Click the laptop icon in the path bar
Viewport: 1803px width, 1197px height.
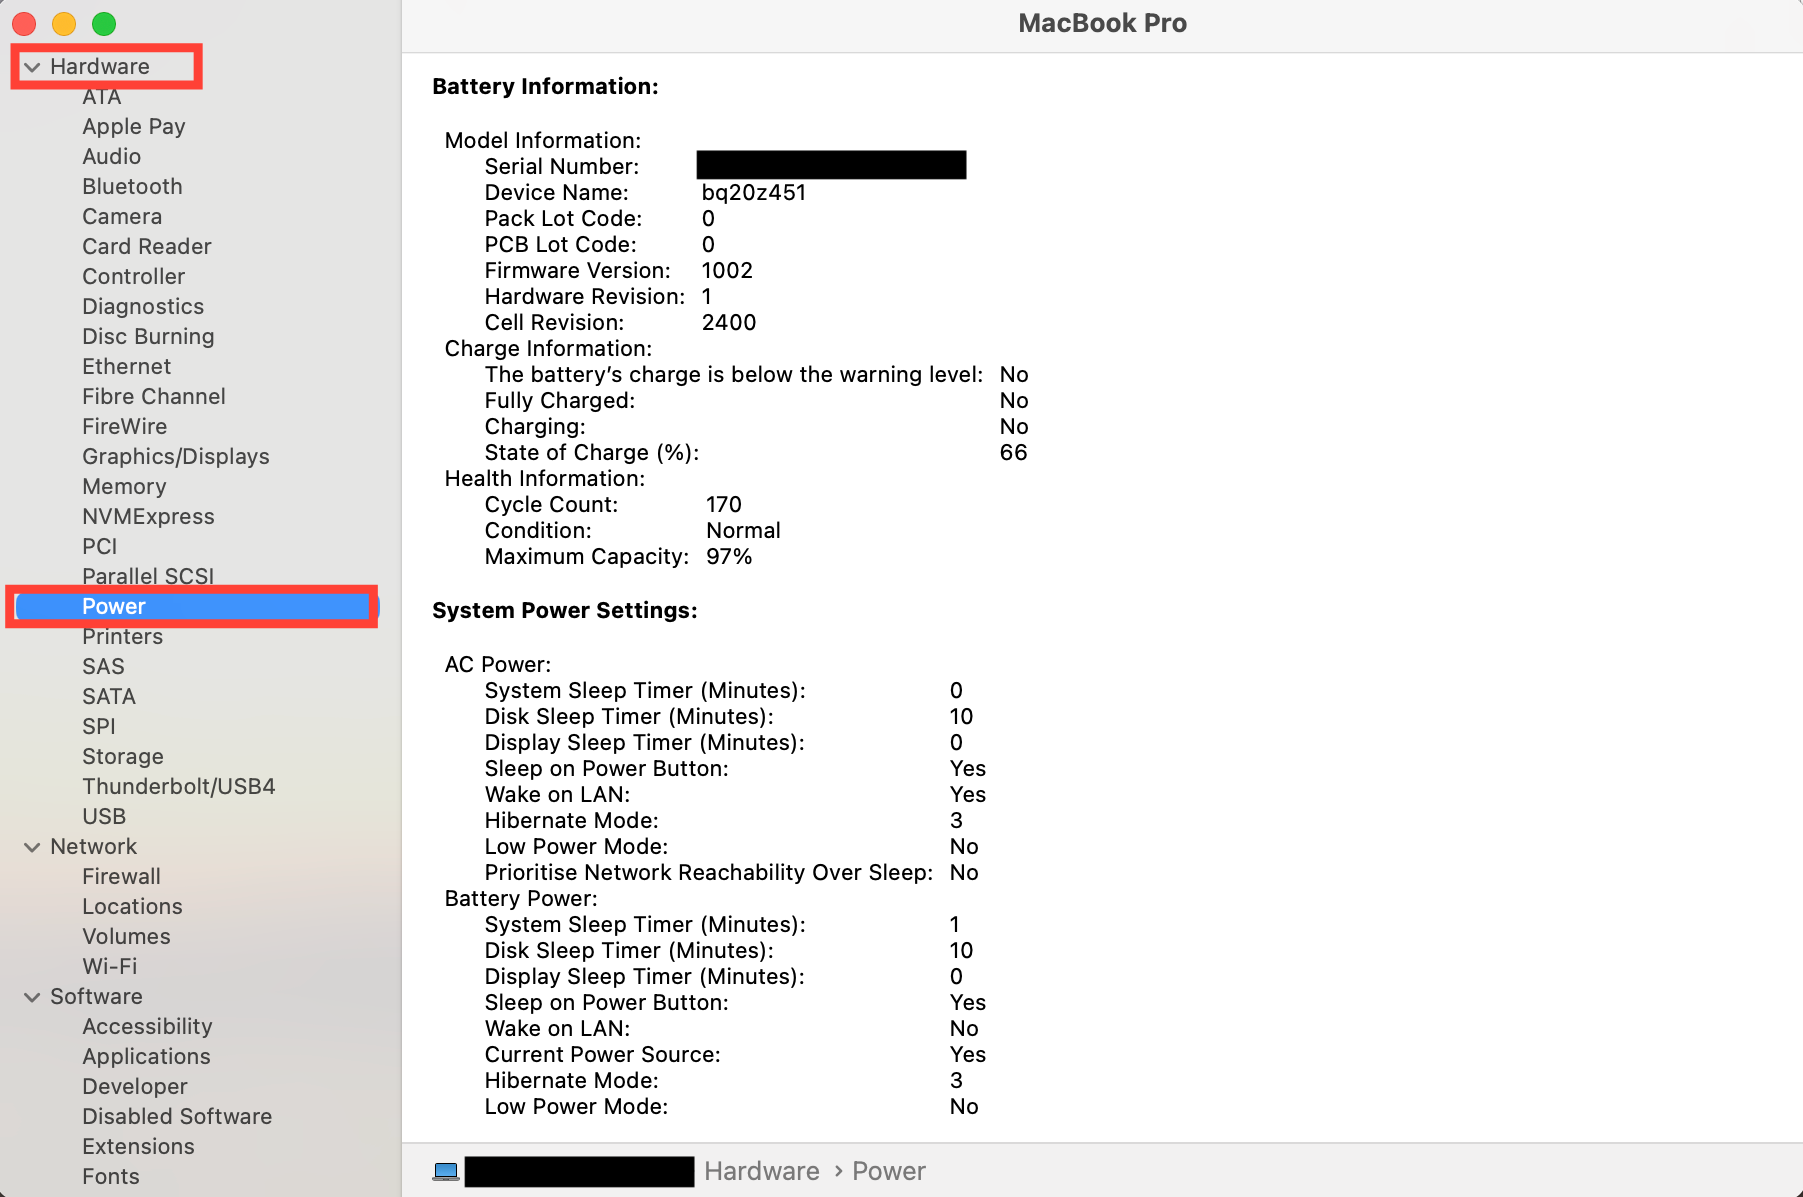[446, 1171]
